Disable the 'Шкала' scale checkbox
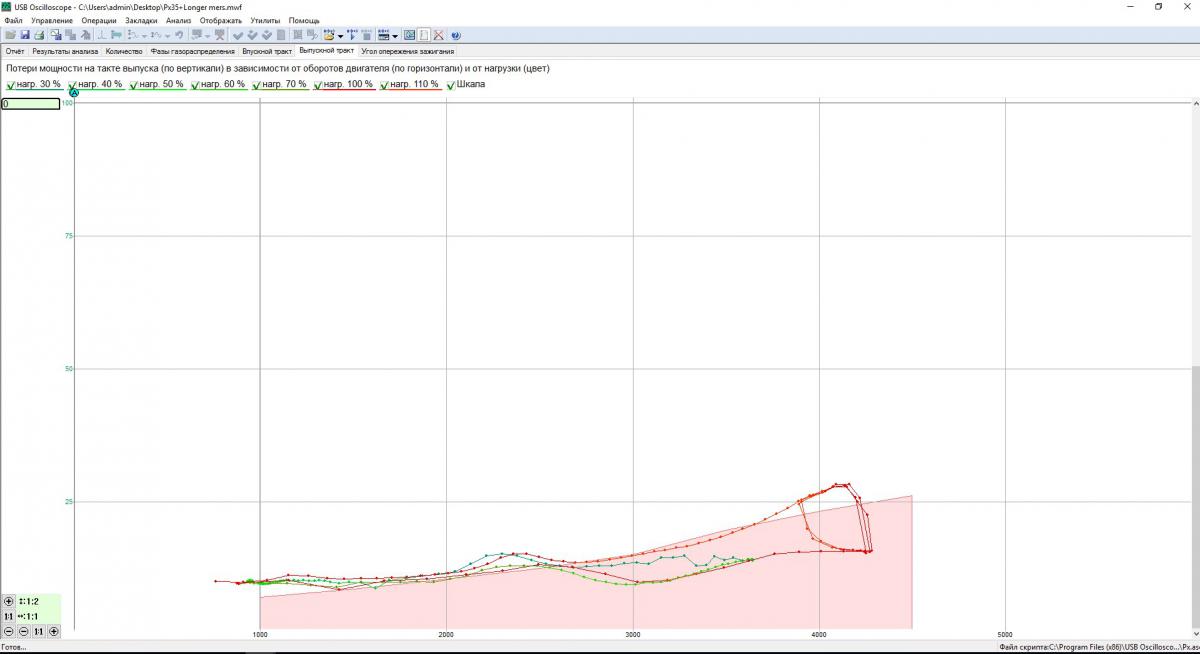The image size is (1200, 654). pyautogui.click(x=451, y=85)
